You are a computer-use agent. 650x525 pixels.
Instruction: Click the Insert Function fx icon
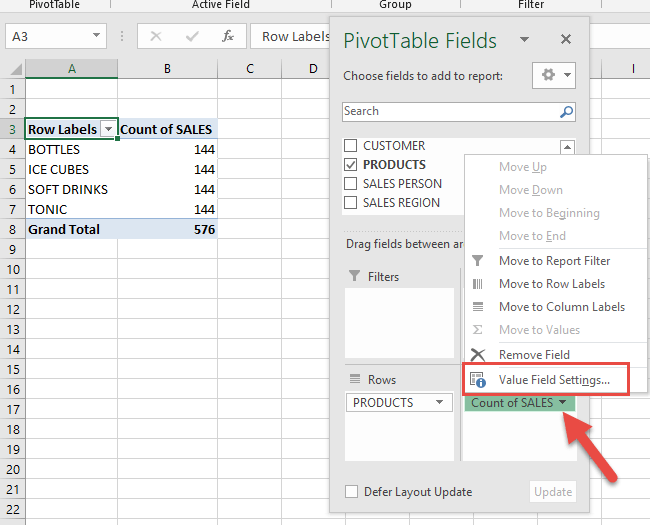(x=228, y=36)
